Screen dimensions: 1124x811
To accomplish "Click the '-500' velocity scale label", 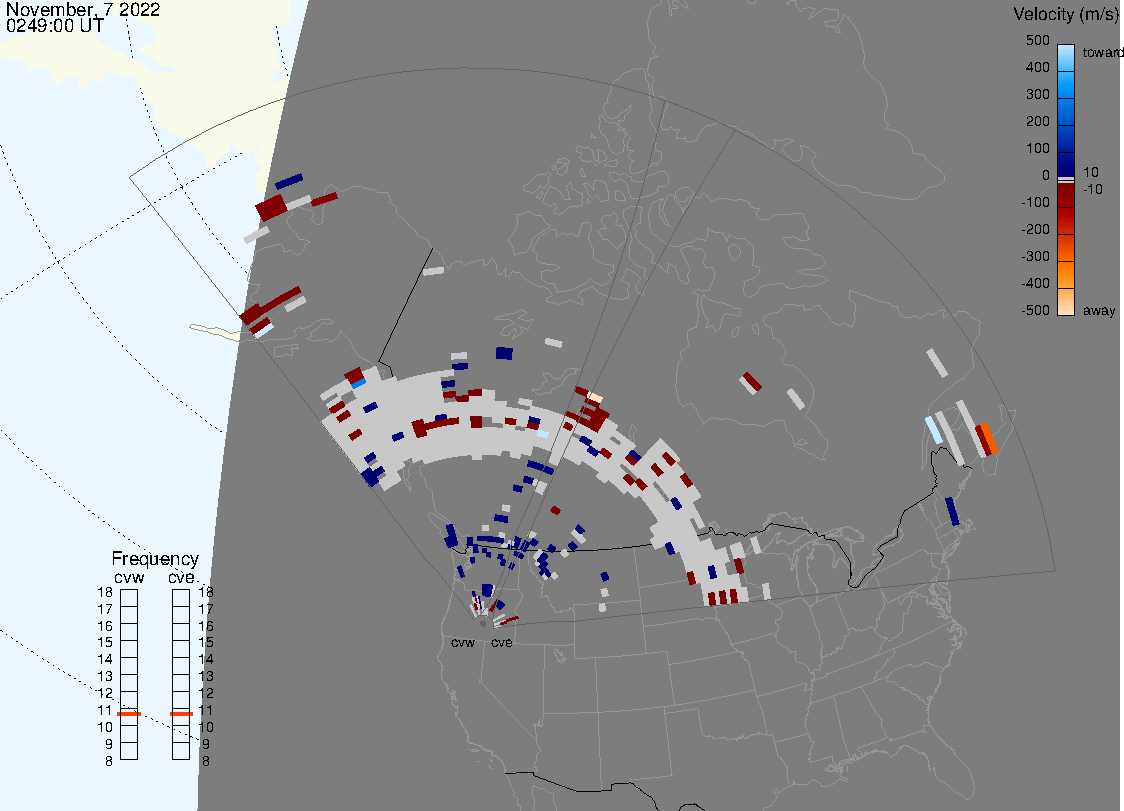I will 1035,310.
